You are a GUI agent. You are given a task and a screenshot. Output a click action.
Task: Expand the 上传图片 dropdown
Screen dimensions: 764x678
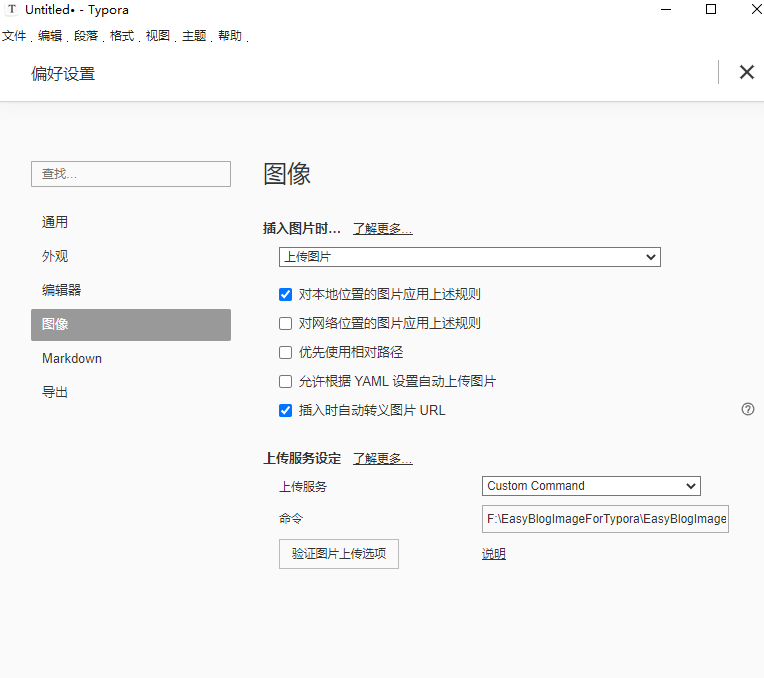point(470,257)
